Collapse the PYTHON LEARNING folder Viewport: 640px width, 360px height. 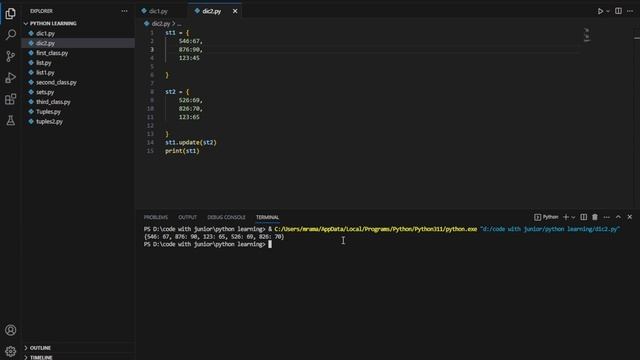[x=53, y=24]
